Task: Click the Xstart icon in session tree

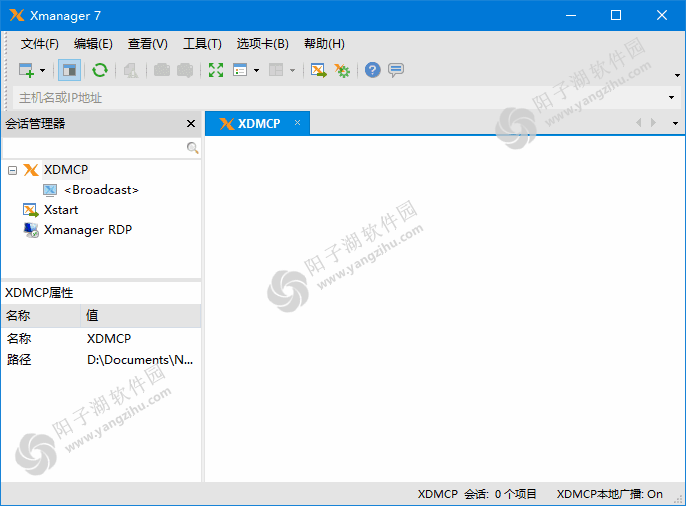Action: [x=31, y=210]
